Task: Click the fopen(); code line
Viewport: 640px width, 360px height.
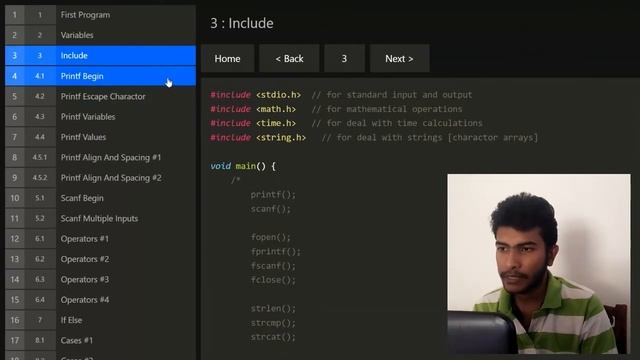Action: point(271,237)
